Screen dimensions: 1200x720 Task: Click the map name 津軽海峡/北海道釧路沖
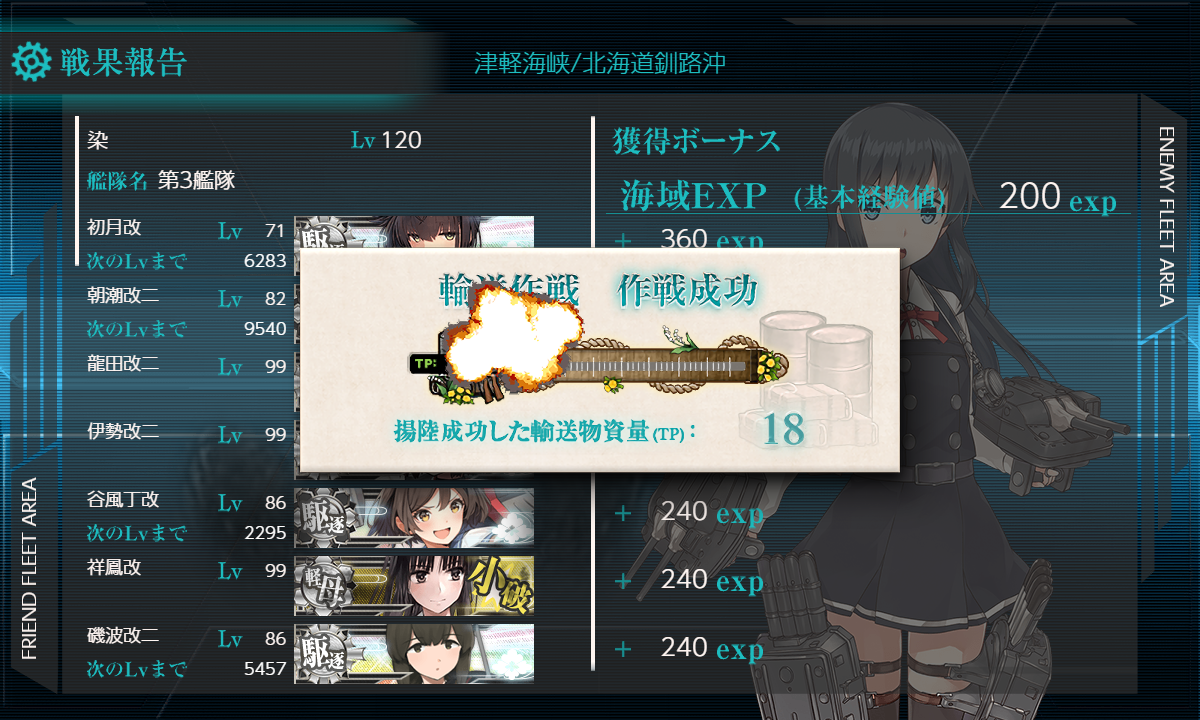[x=600, y=63]
